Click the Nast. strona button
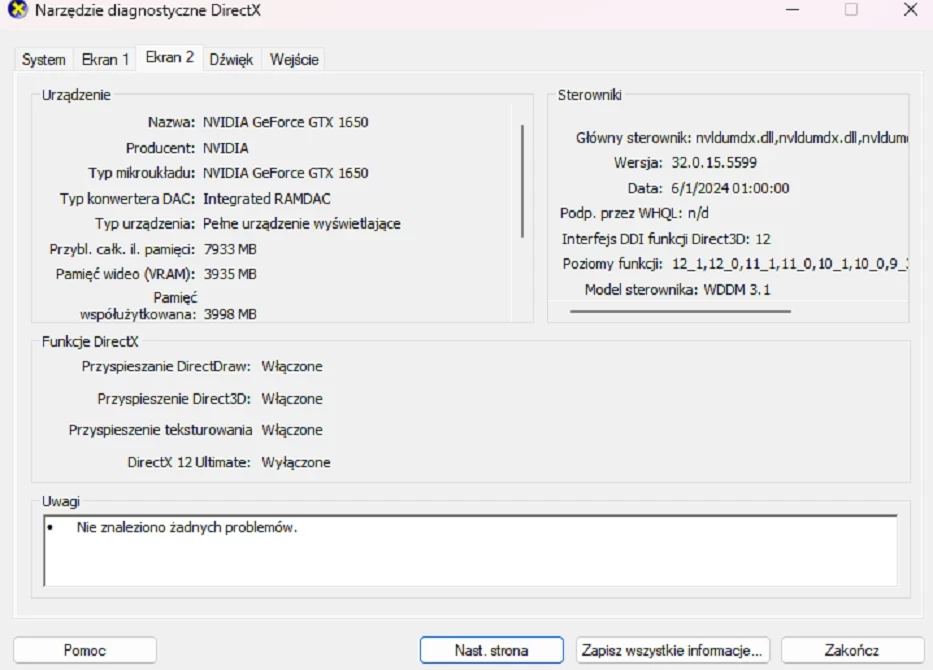The image size is (933, 670). click(489, 649)
